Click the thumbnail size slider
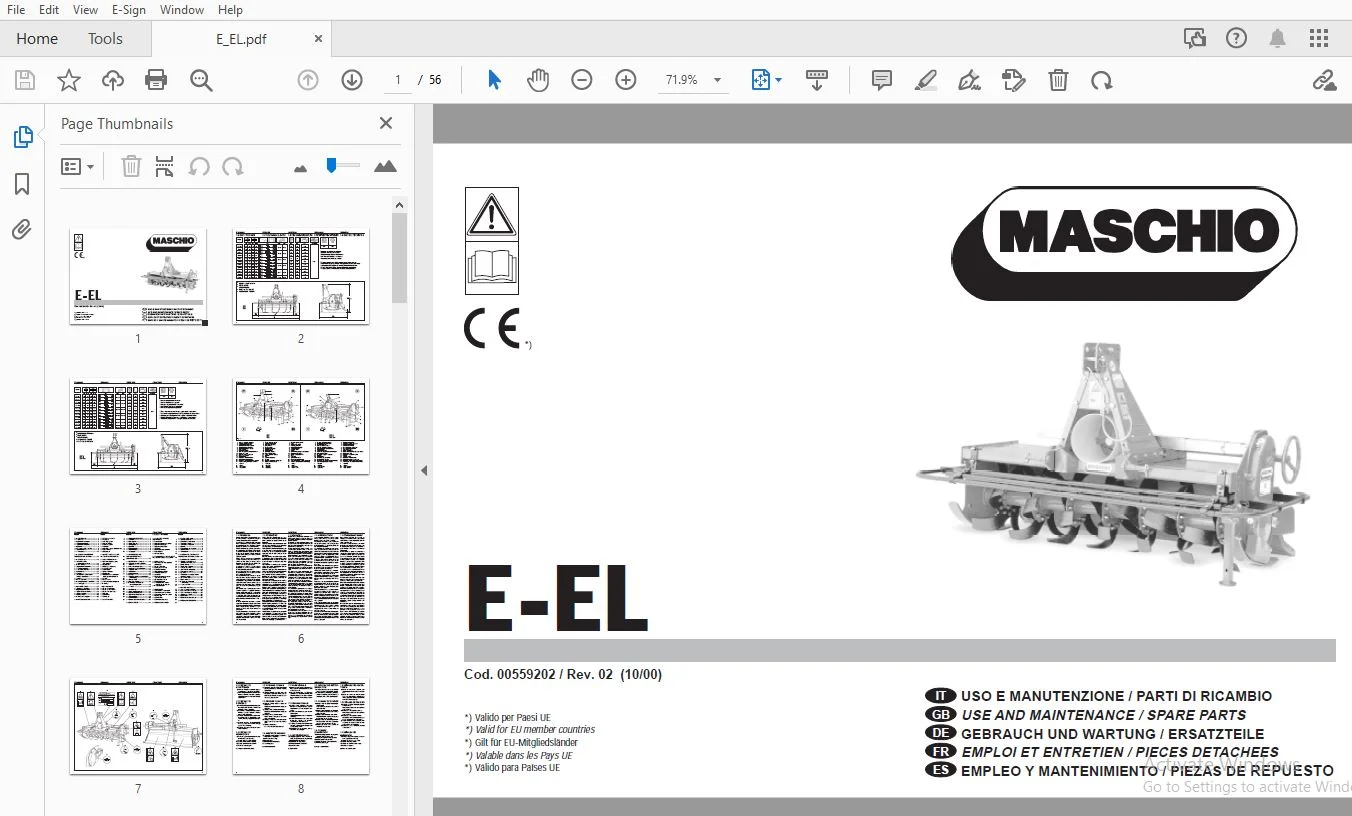This screenshot has height=816, width=1352. tap(343, 165)
